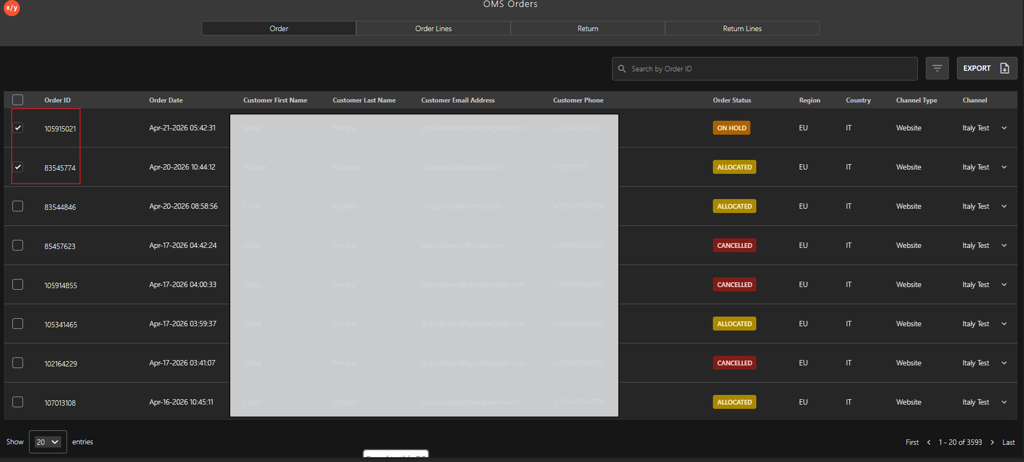Click the Country column header
Image resolution: width=1024 pixels, height=462 pixels.
tap(858, 100)
